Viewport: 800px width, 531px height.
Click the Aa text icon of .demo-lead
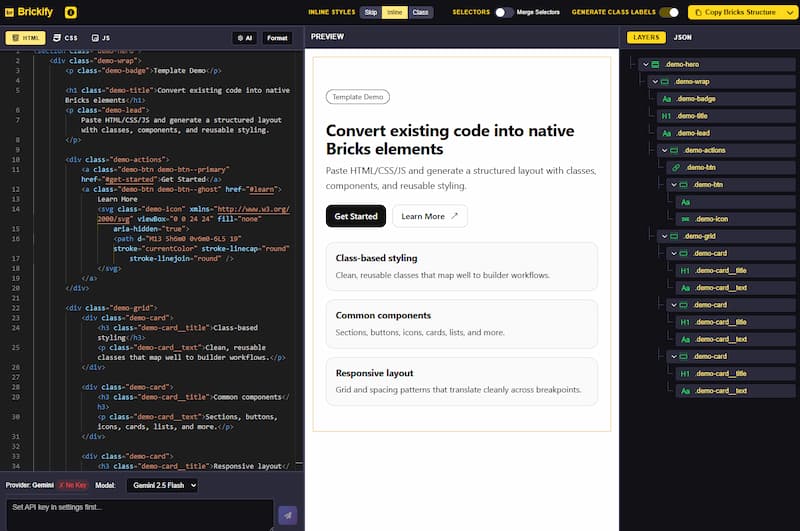click(x=666, y=133)
